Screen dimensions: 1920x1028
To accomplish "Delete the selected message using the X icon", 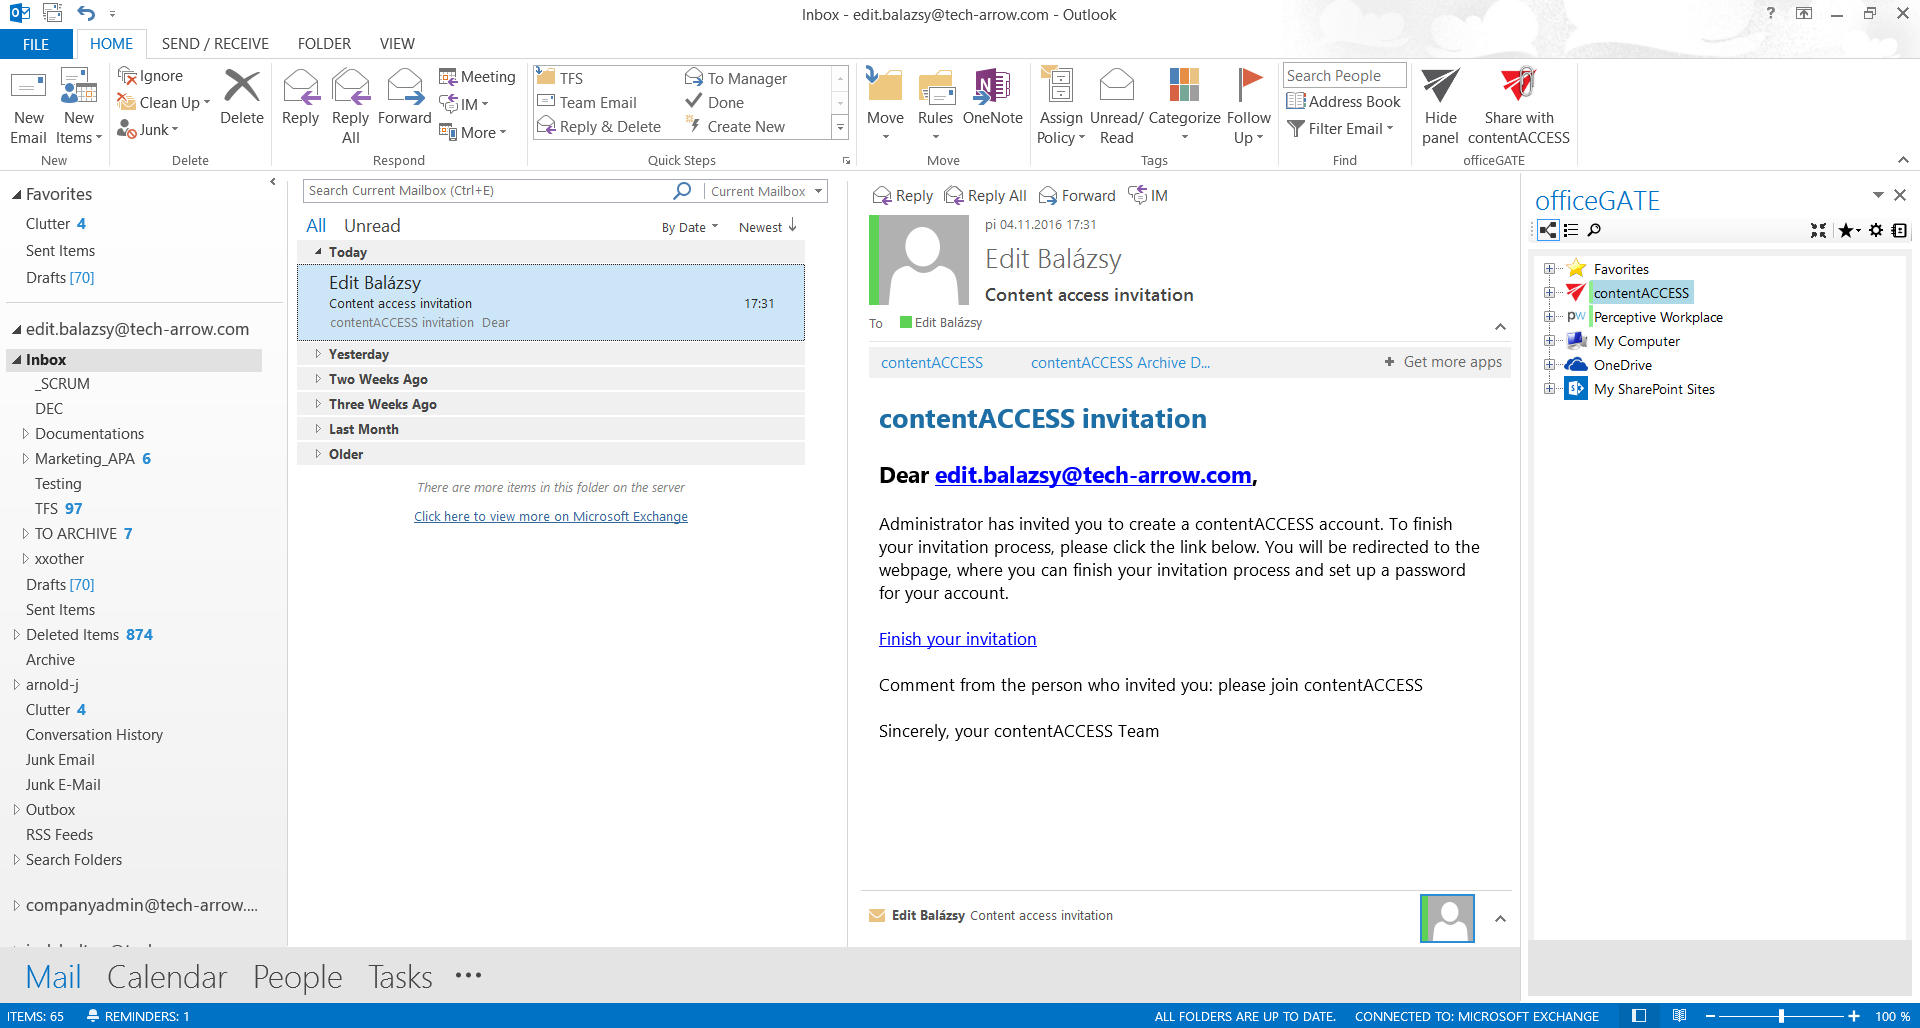I will point(242,86).
